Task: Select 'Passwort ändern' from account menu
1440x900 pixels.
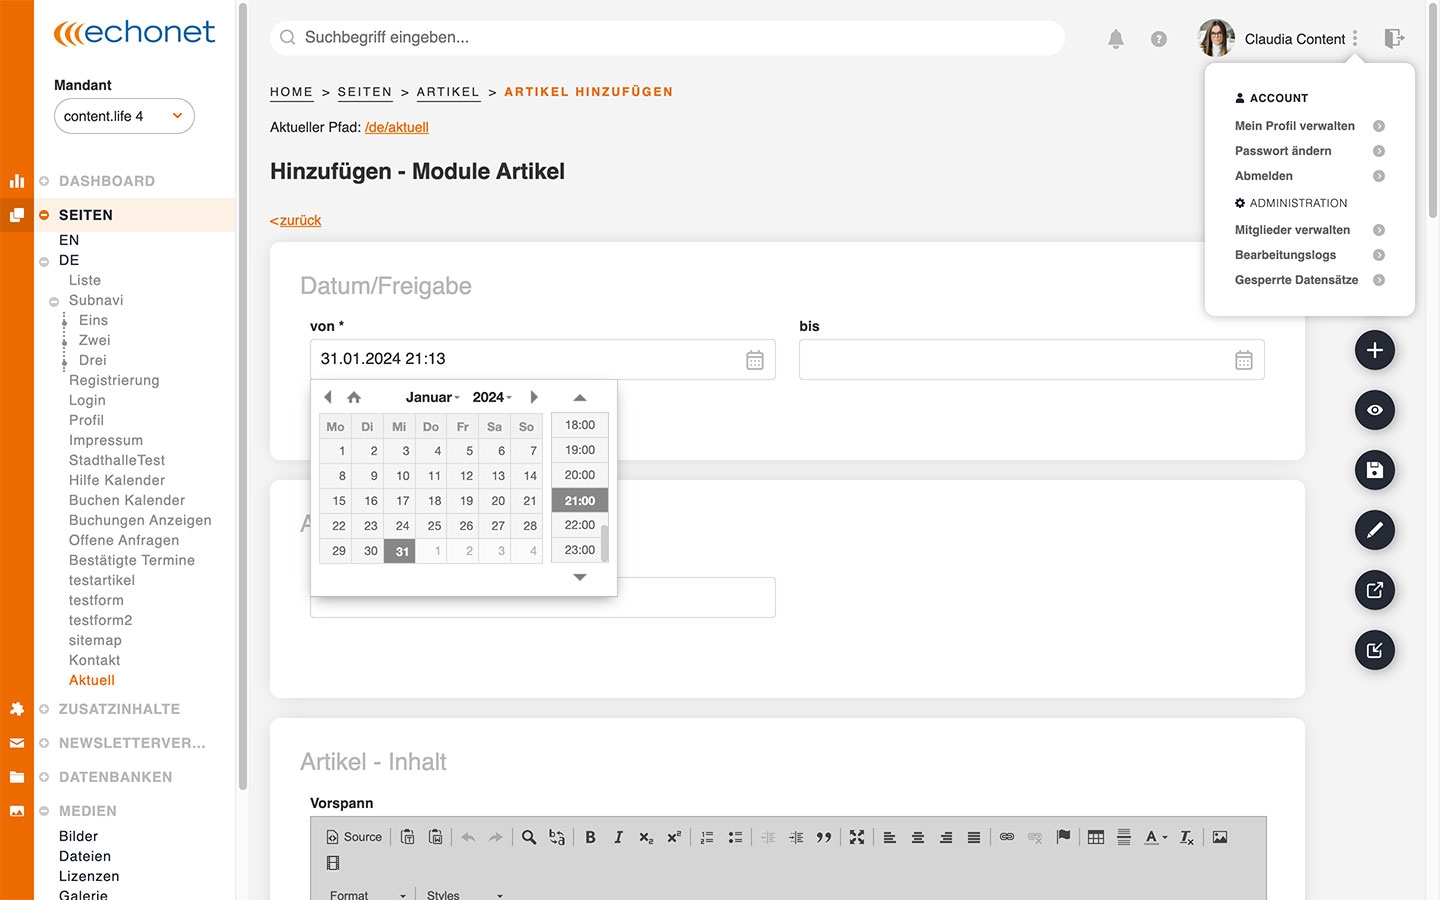Action: tap(1283, 151)
